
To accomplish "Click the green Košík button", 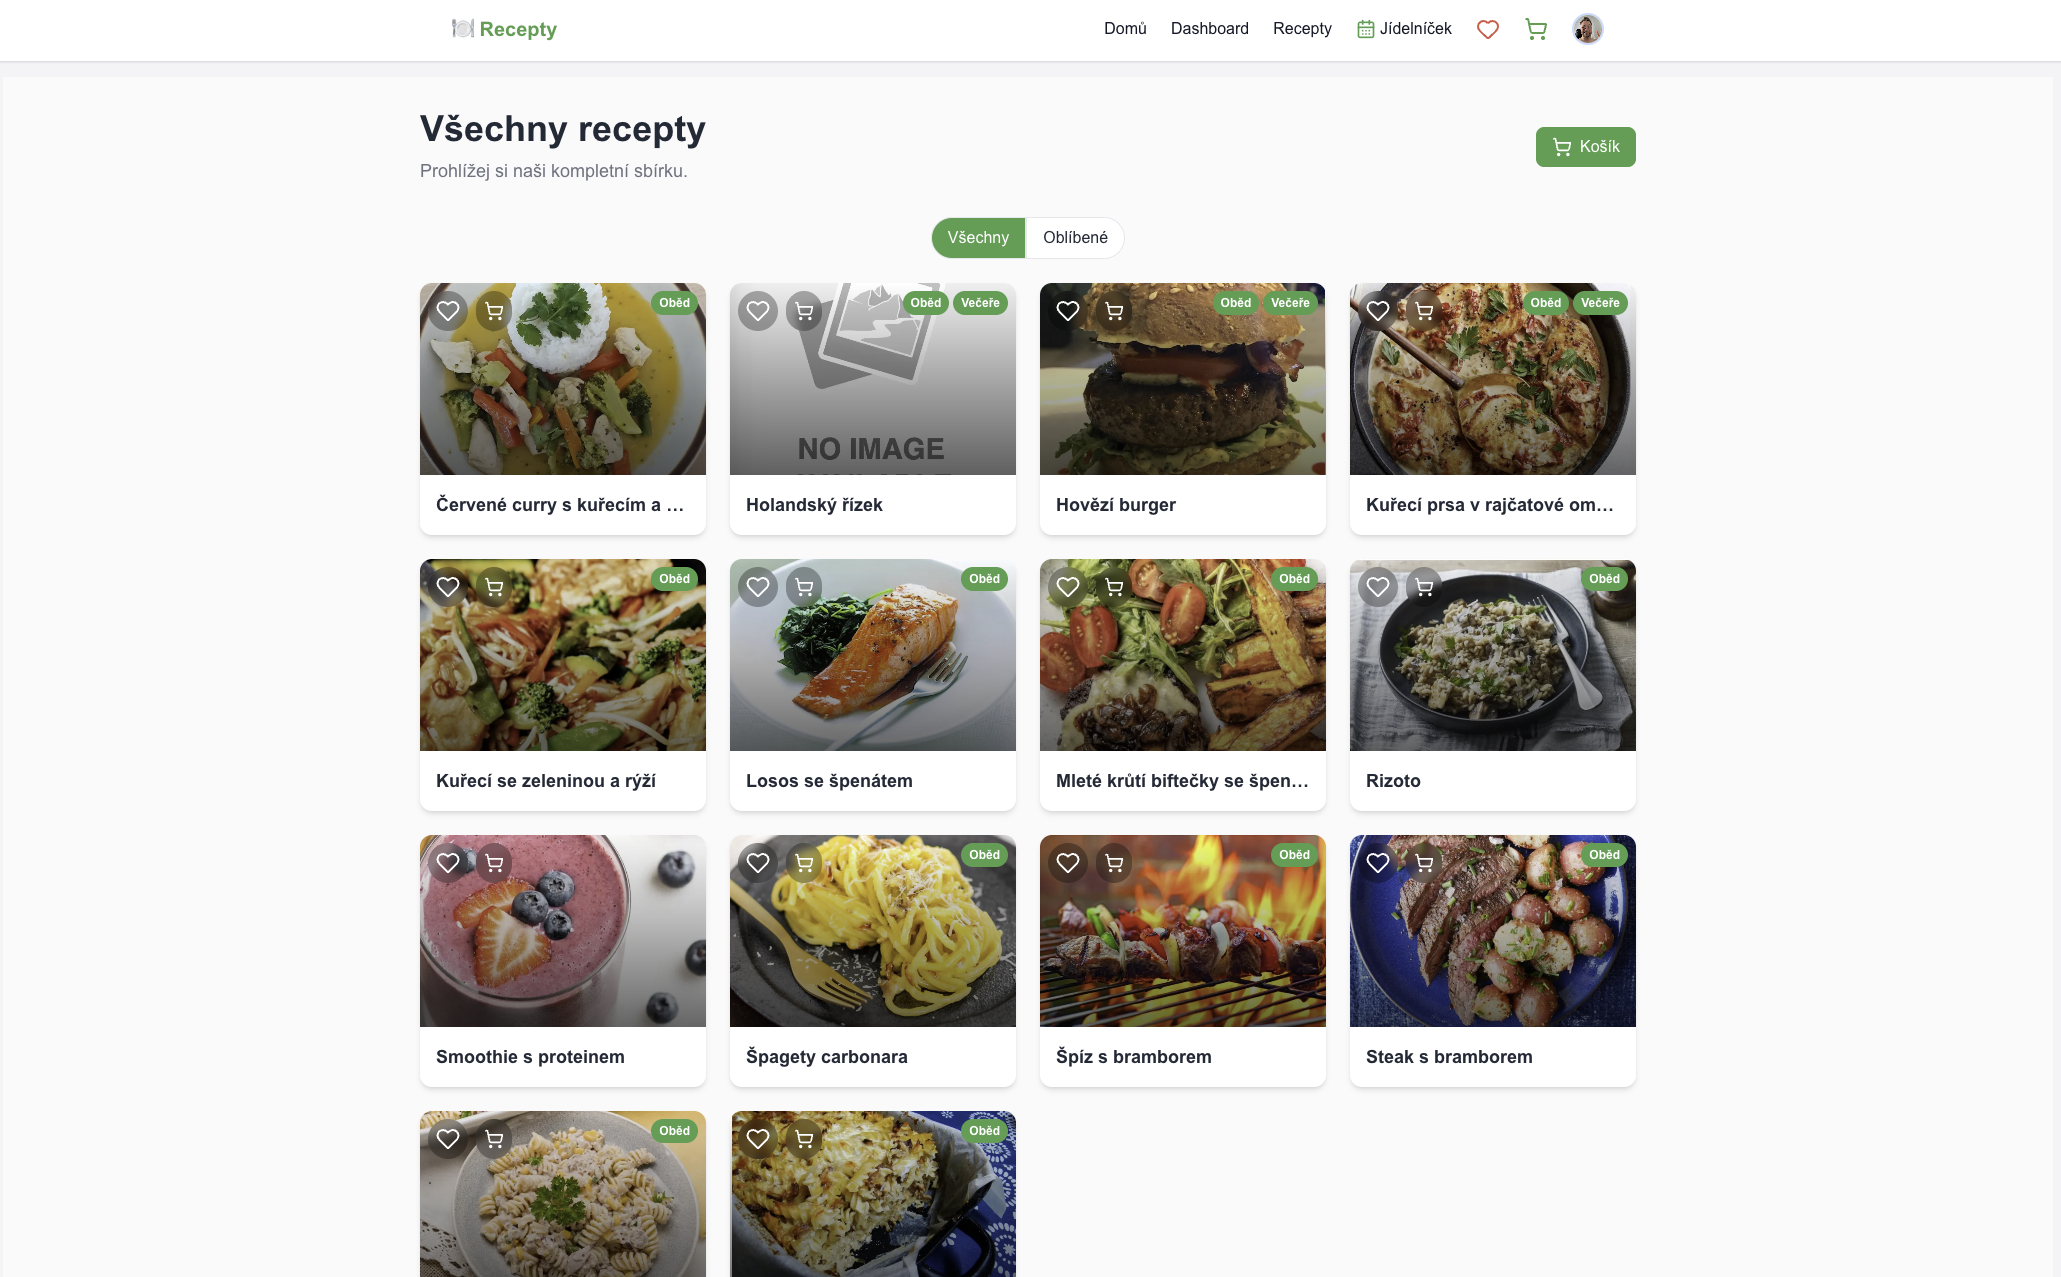I will tap(1585, 147).
